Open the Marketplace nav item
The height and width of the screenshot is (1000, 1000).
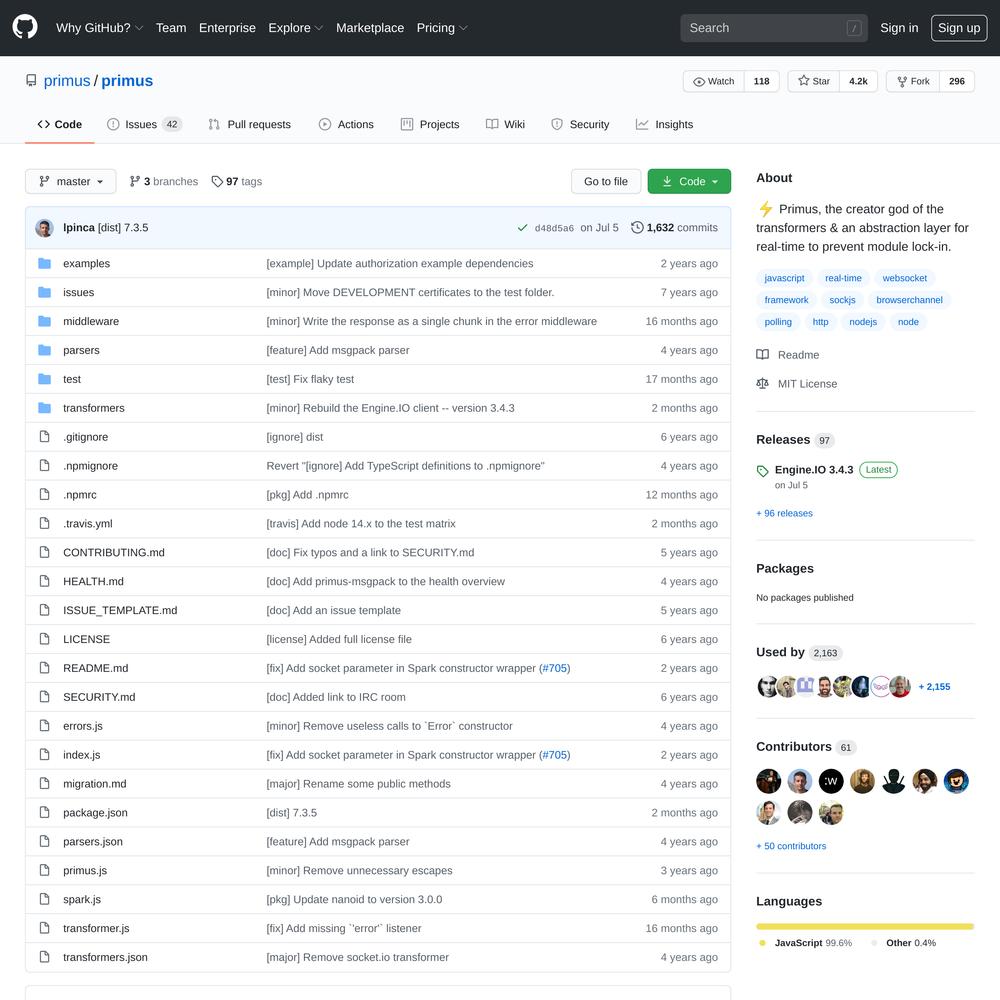pos(370,28)
